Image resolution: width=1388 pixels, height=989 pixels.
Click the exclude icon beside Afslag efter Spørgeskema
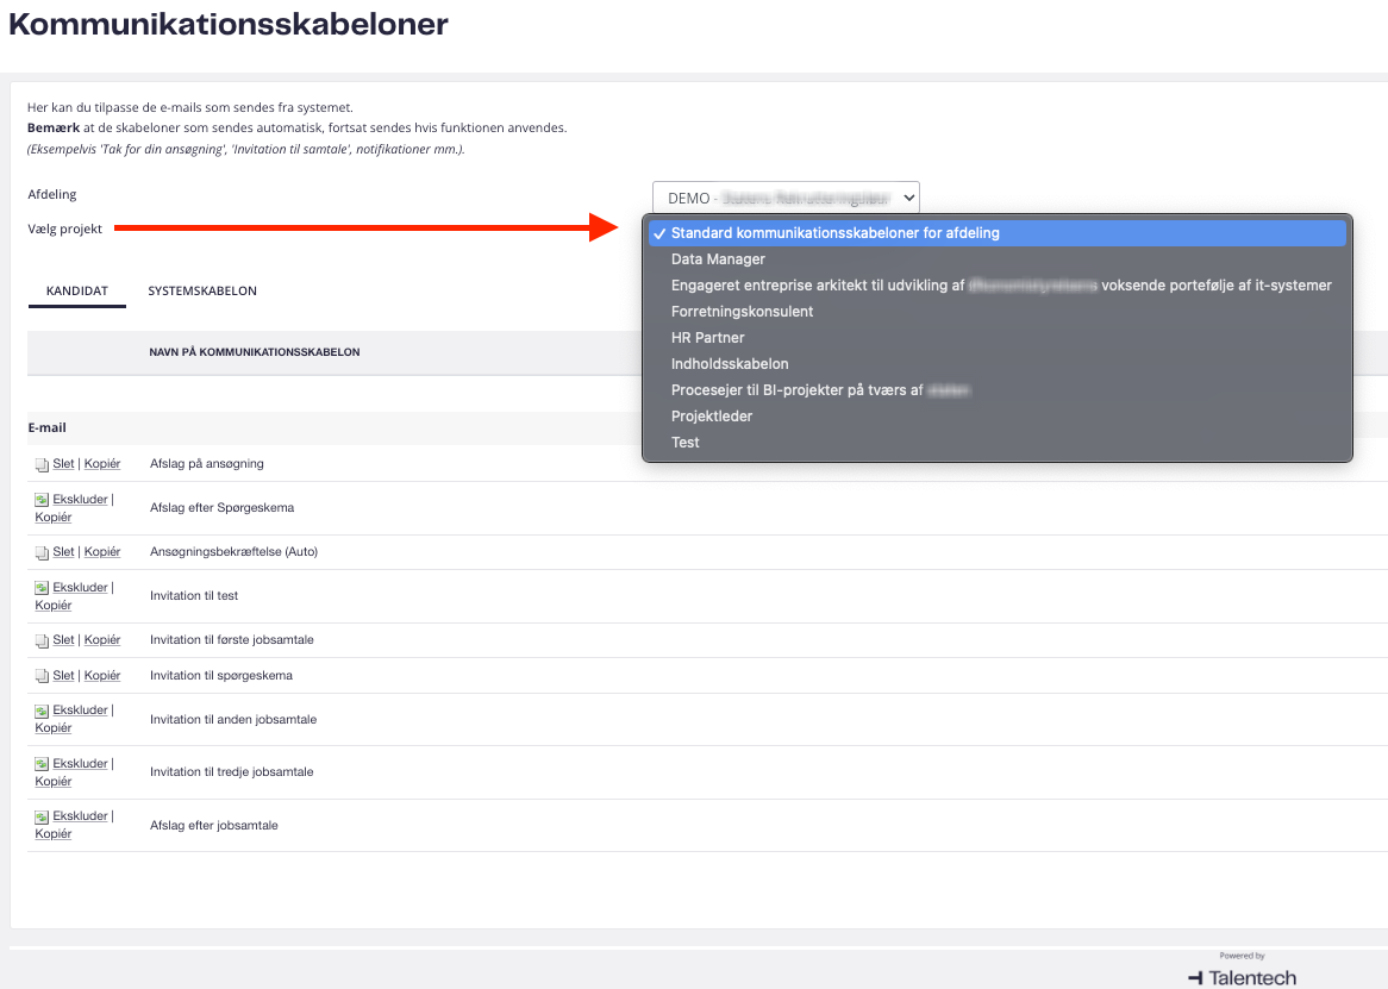pos(41,500)
